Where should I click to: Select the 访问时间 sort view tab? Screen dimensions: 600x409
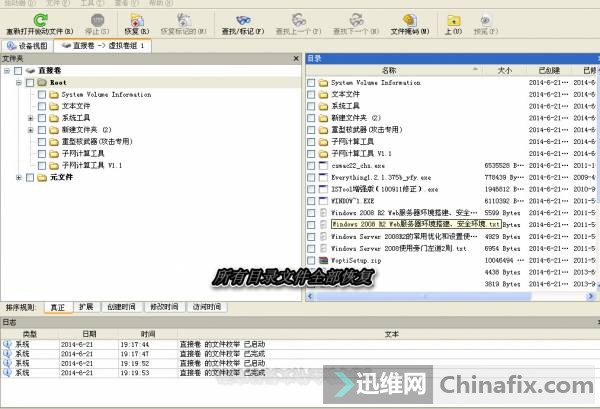tap(207, 307)
